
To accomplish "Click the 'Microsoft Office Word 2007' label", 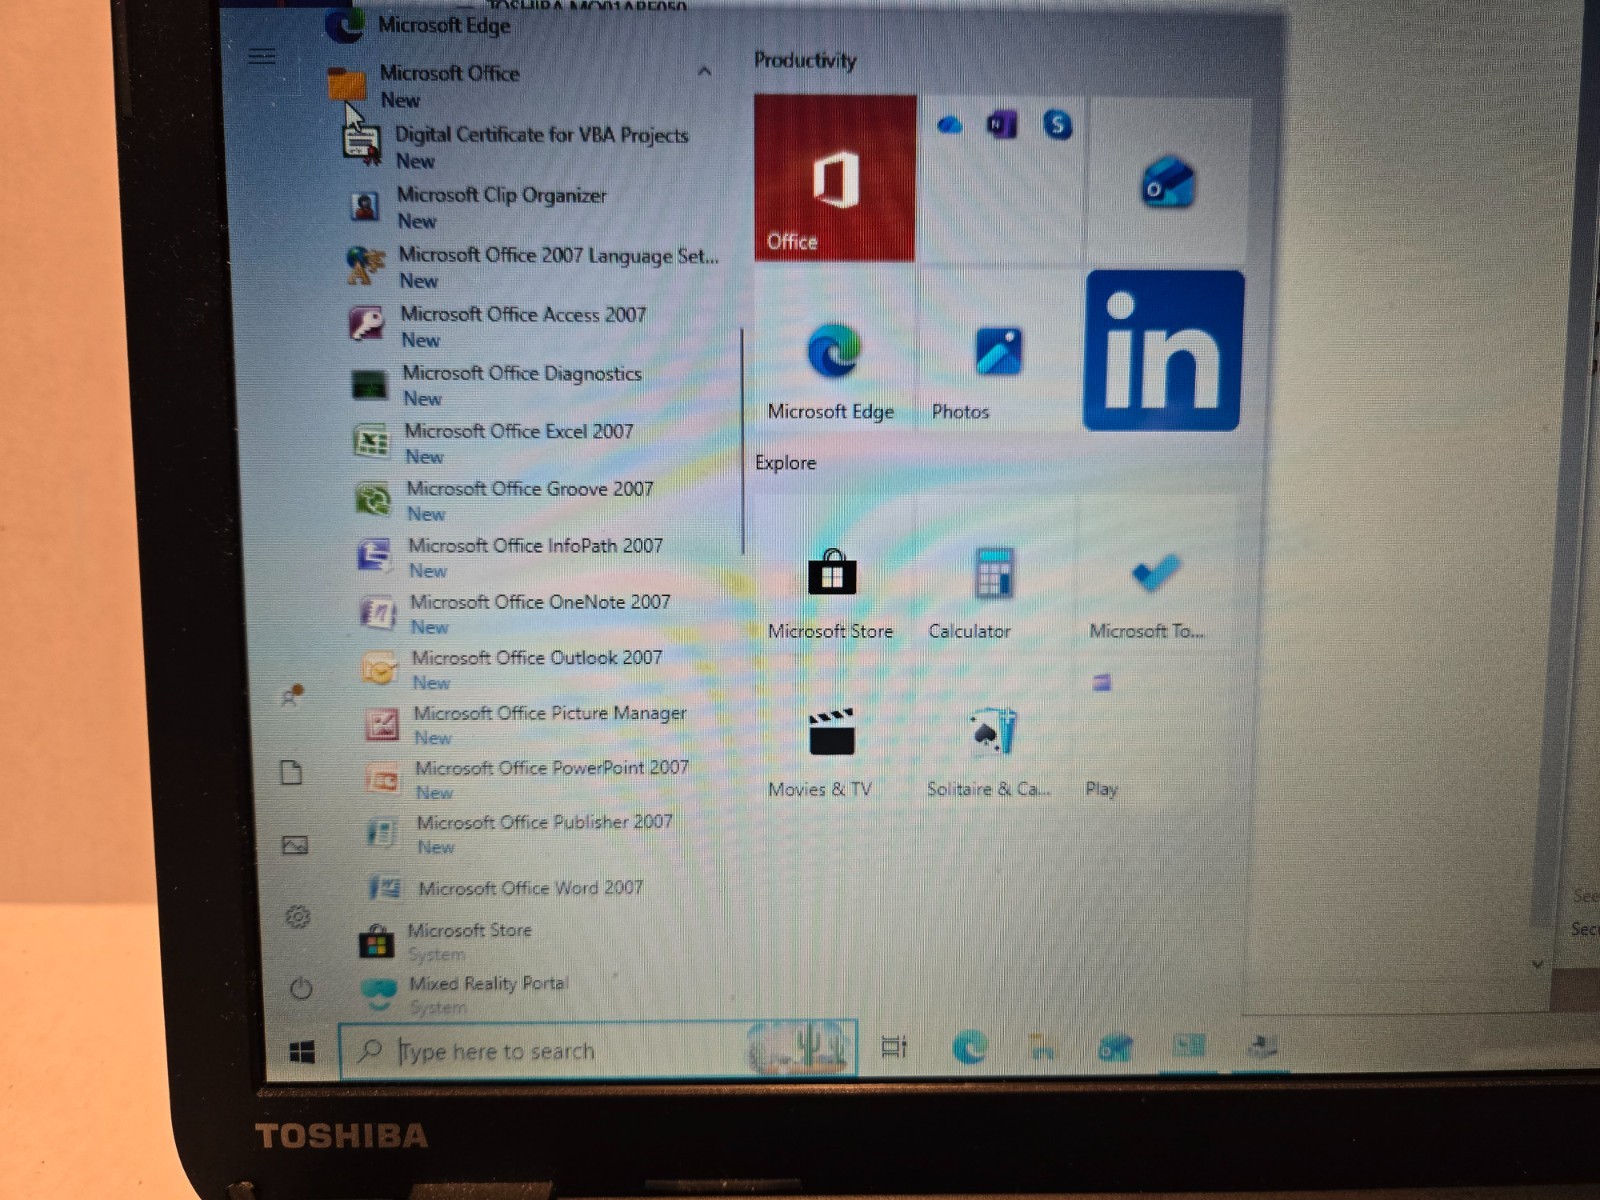I will 530,888.
